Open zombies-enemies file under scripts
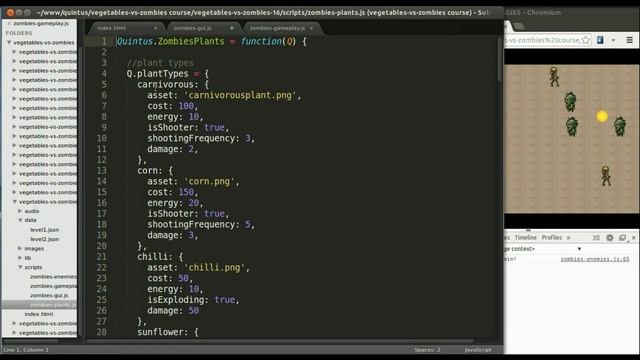This screenshot has height=360, width=640. pyautogui.click(x=53, y=277)
